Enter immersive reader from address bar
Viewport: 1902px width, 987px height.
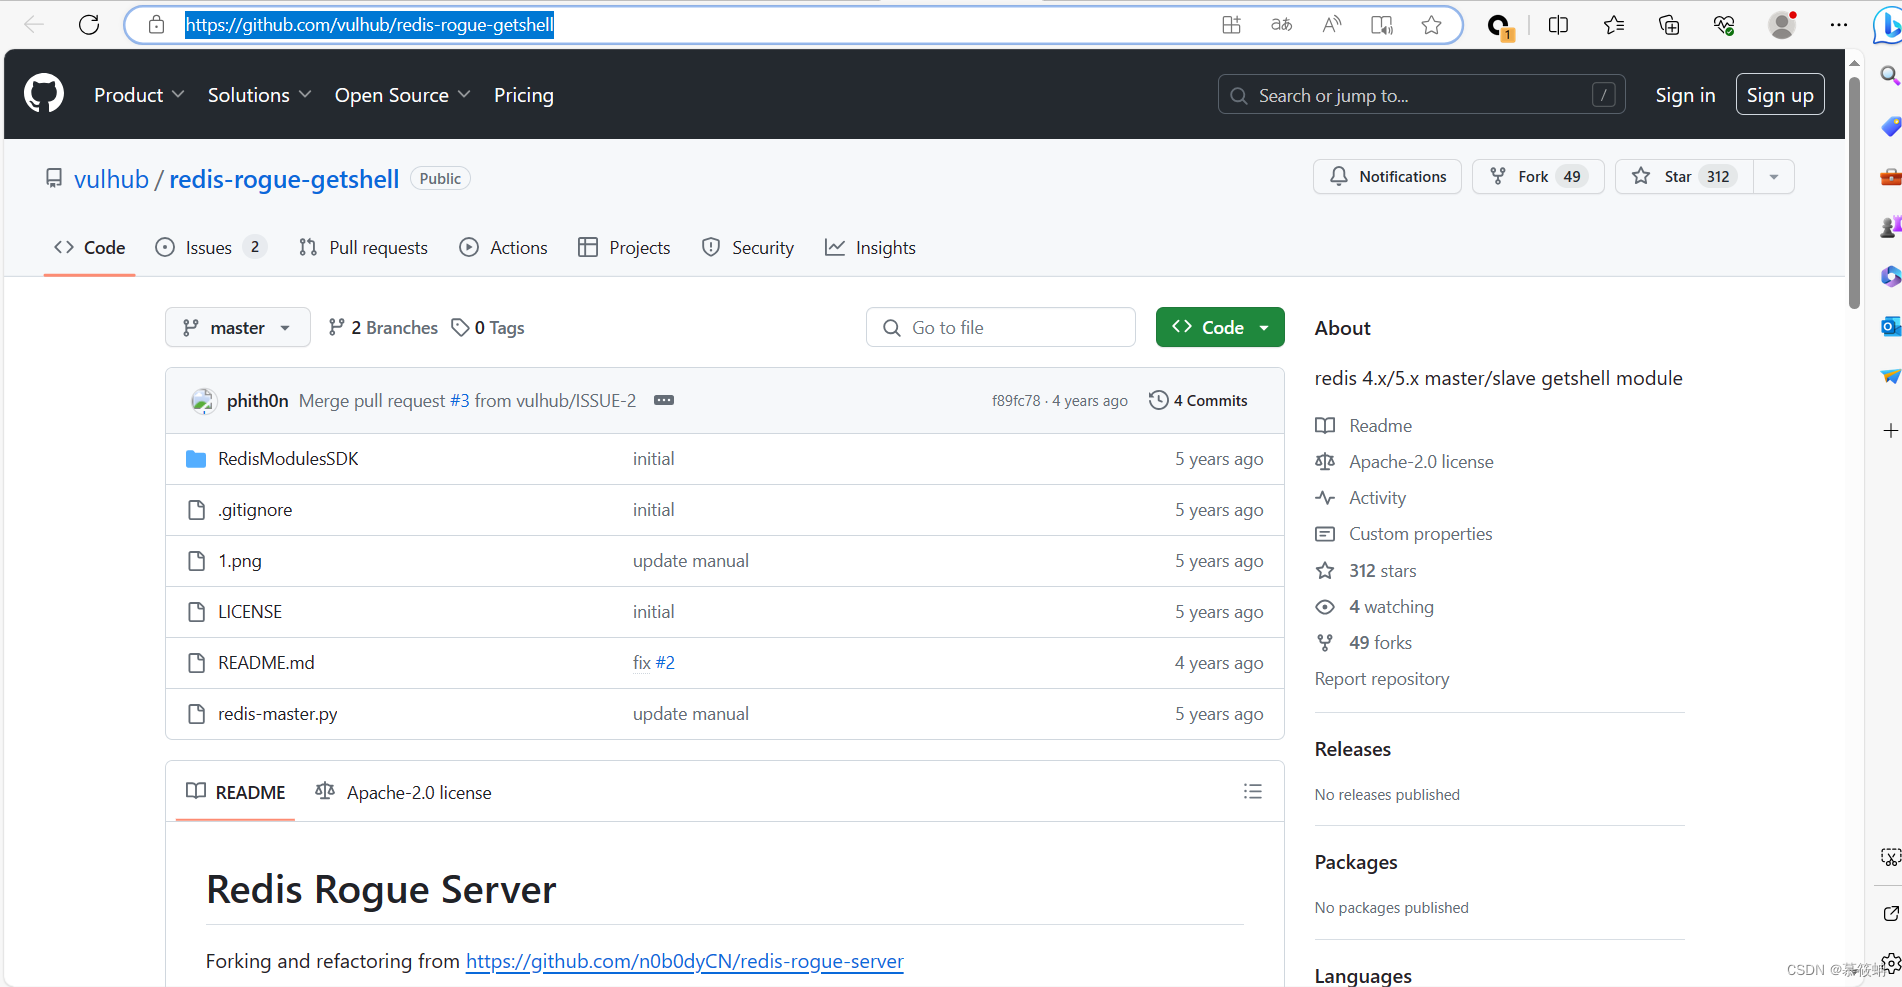click(1382, 25)
